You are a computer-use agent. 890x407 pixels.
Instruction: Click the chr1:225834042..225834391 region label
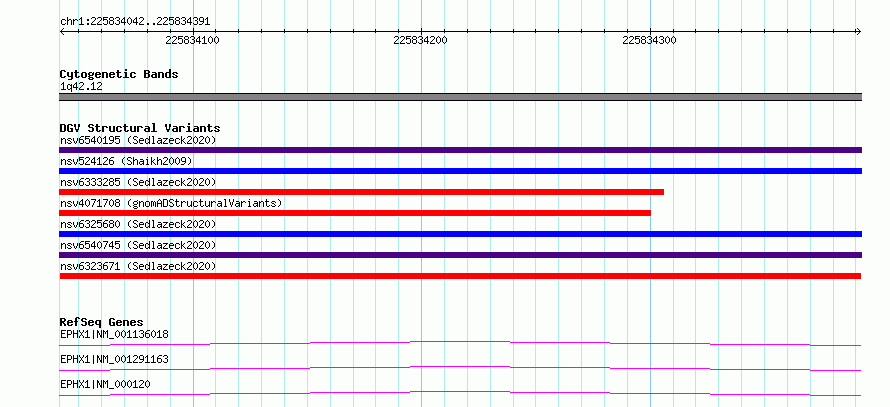click(x=135, y=22)
